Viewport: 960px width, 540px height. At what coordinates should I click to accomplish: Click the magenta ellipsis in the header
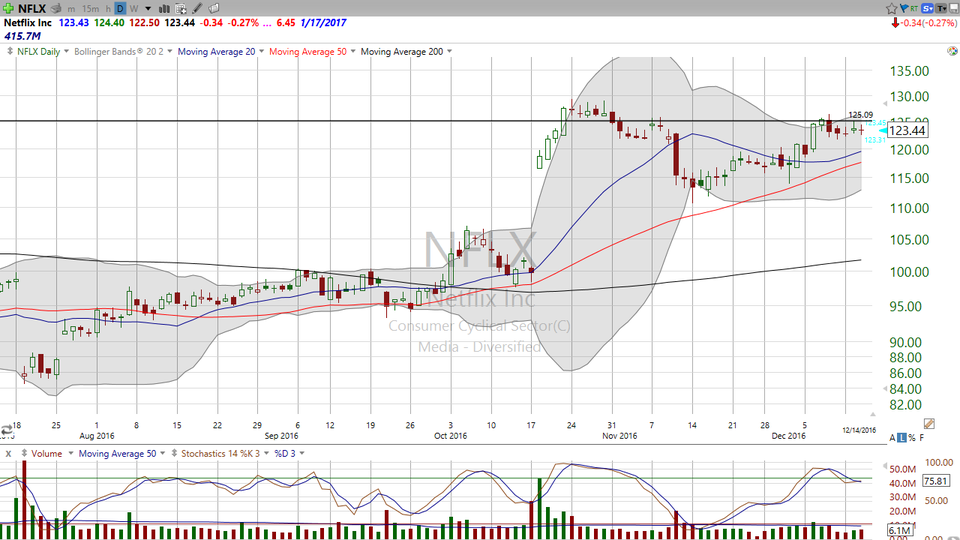tap(267, 23)
